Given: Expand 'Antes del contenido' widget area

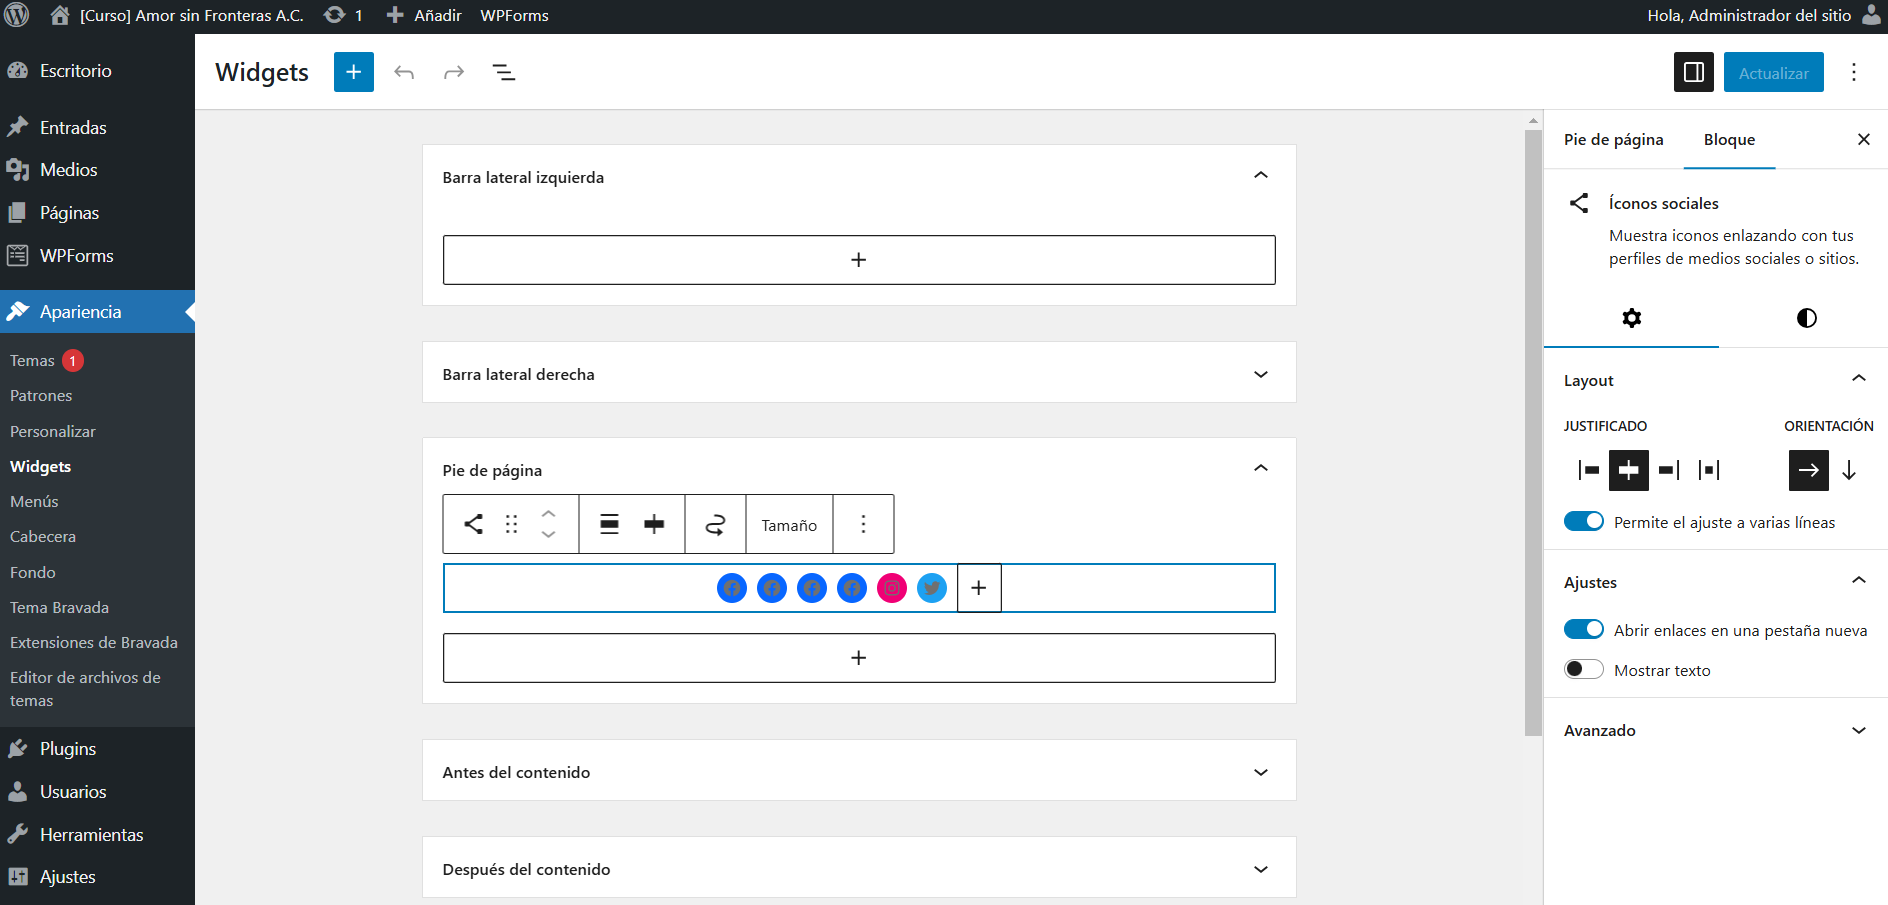Looking at the screenshot, I should (1260, 772).
